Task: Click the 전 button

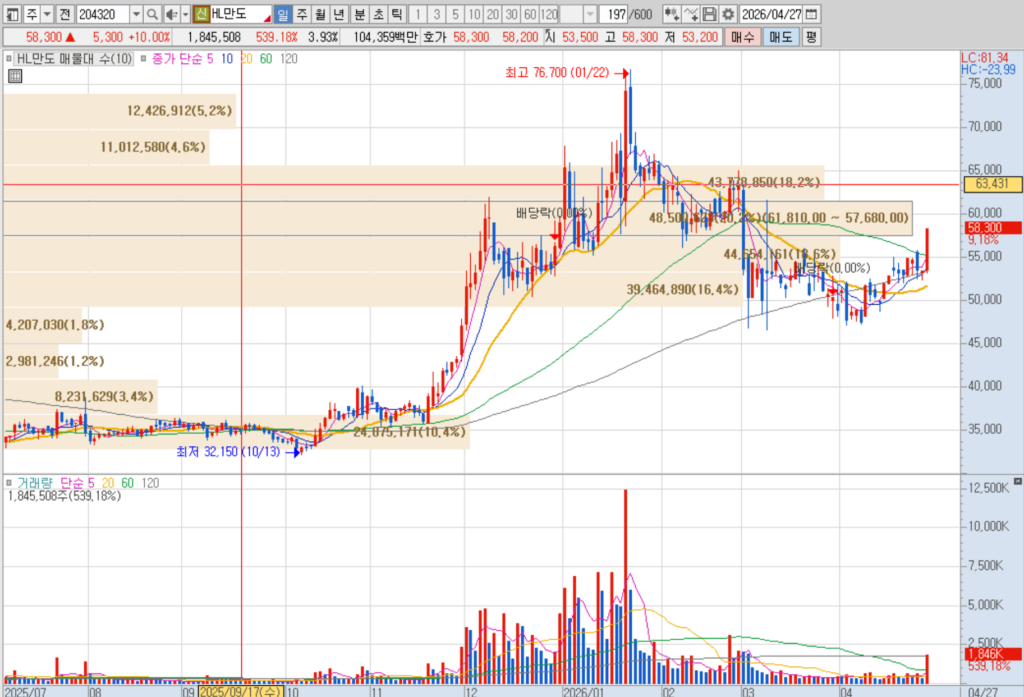Action: (x=65, y=14)
